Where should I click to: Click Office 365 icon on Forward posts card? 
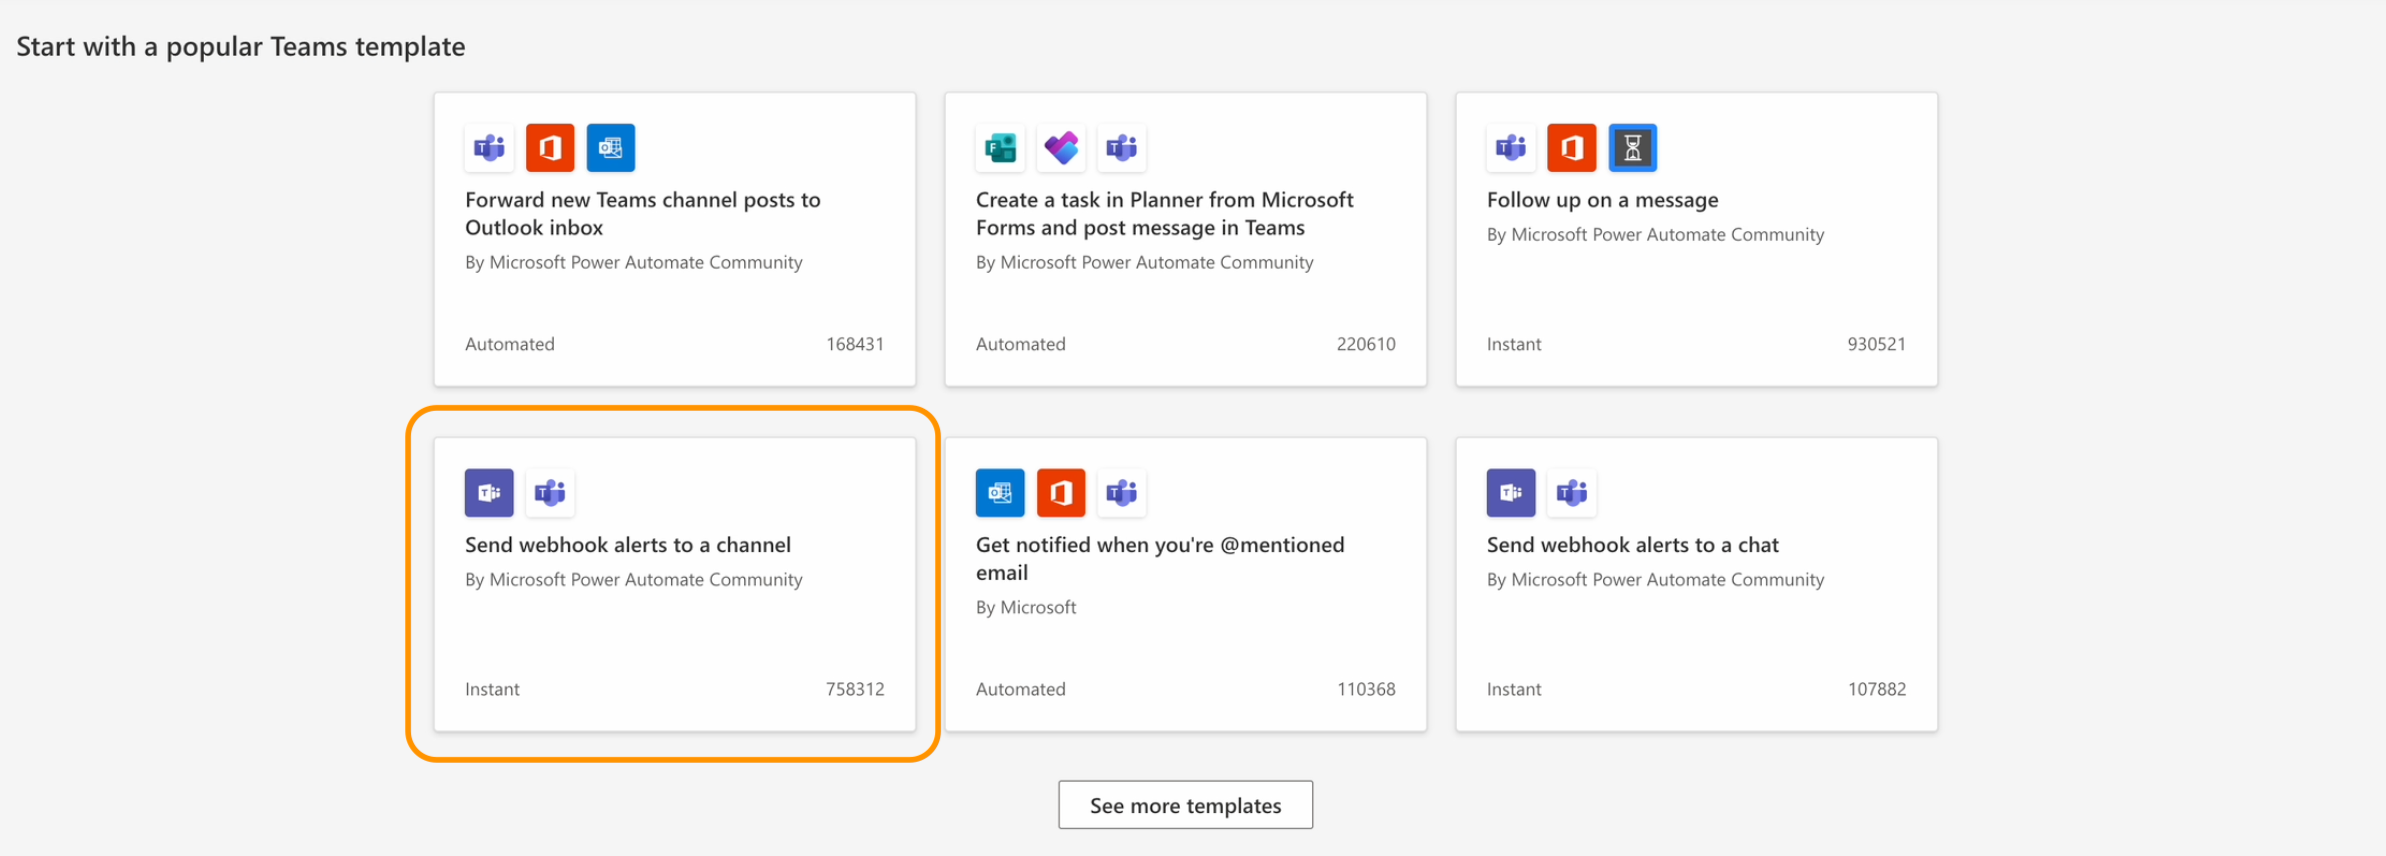coord(550,148)
